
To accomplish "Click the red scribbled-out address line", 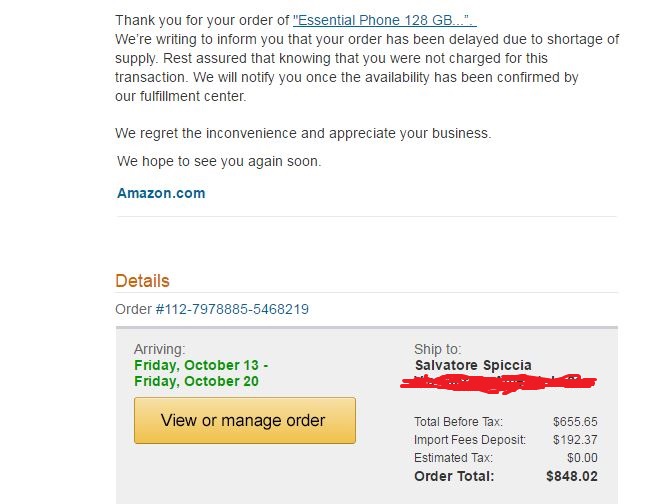I will click(498, 383).
